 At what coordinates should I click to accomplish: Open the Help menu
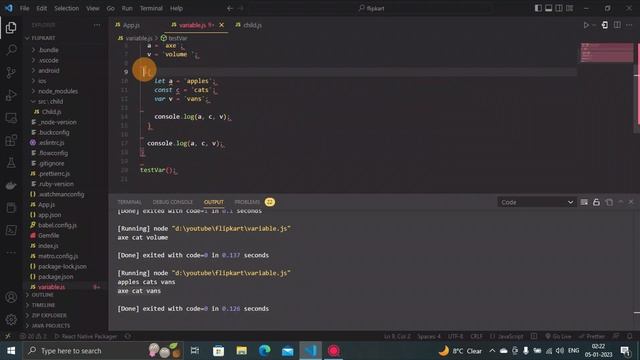(176, 8)
